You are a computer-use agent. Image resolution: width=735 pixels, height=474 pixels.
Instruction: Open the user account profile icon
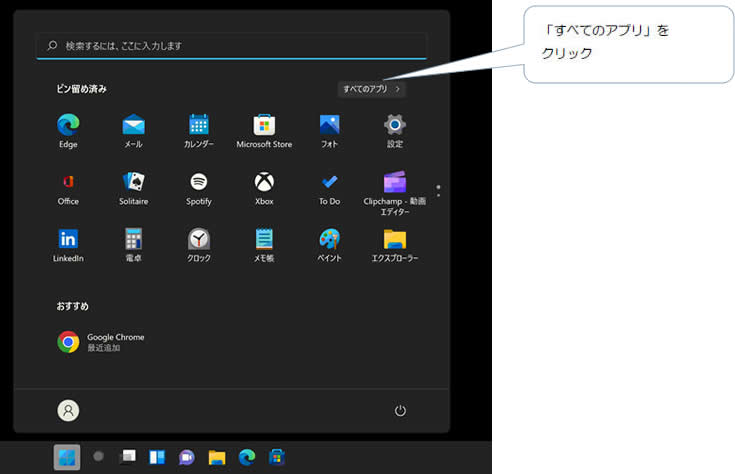pos(68,411)
